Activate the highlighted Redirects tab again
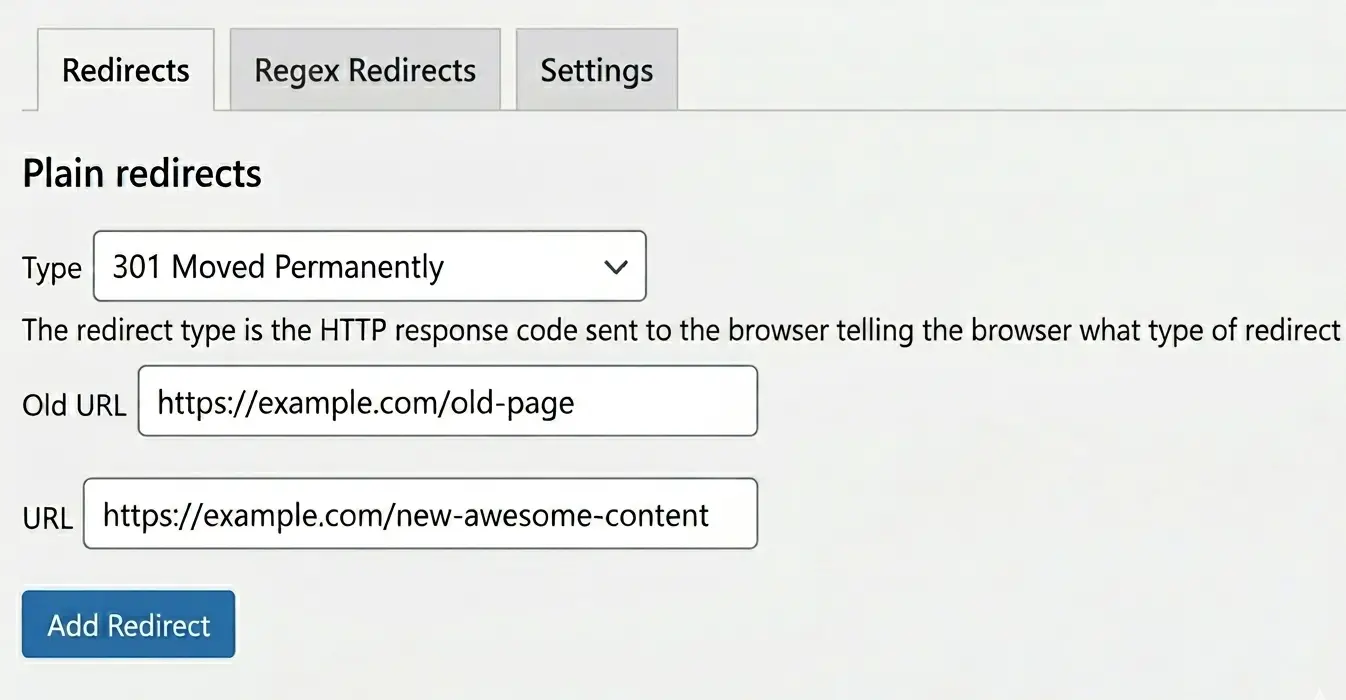 pos(125,70)
